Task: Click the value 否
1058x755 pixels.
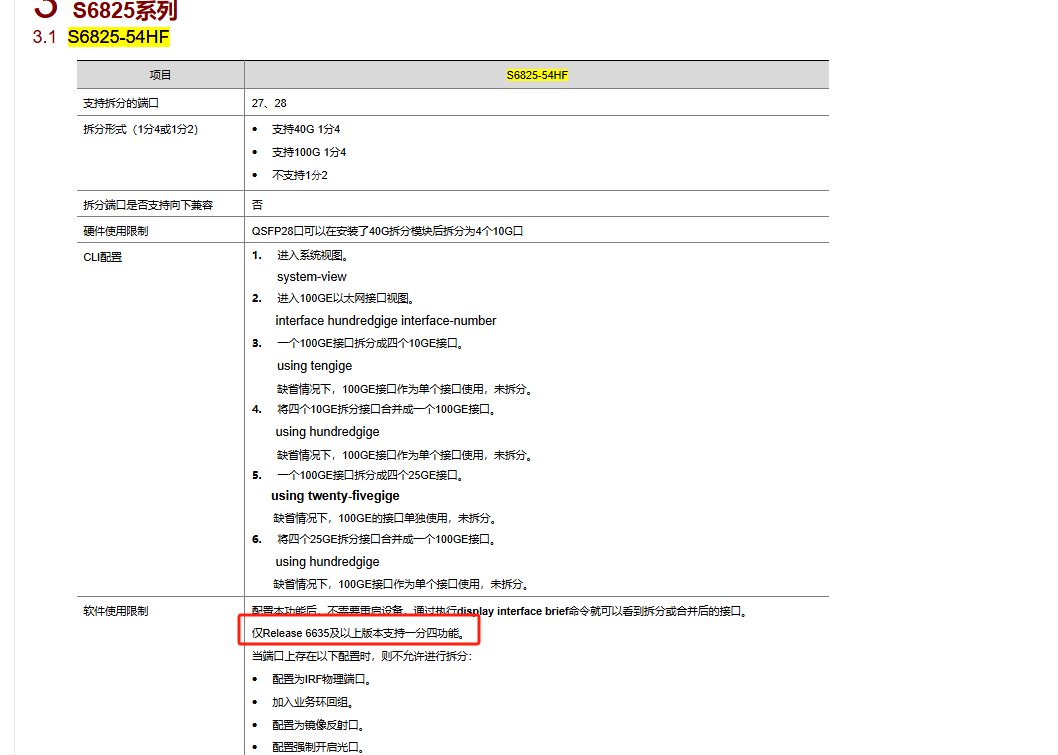Action: 257,204
